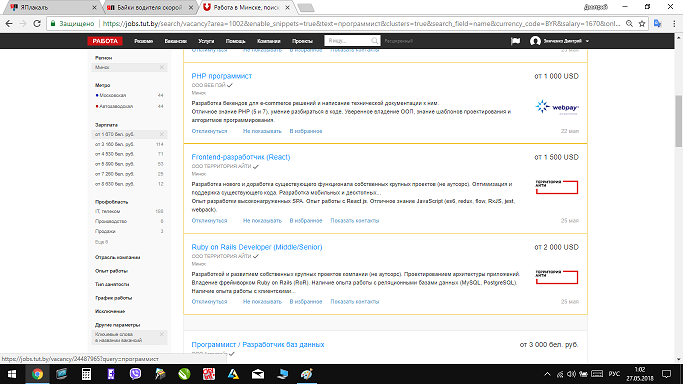Launch Calculator from the taskbar
Viewport: 683px width, 384px height.
click(86, 374)
